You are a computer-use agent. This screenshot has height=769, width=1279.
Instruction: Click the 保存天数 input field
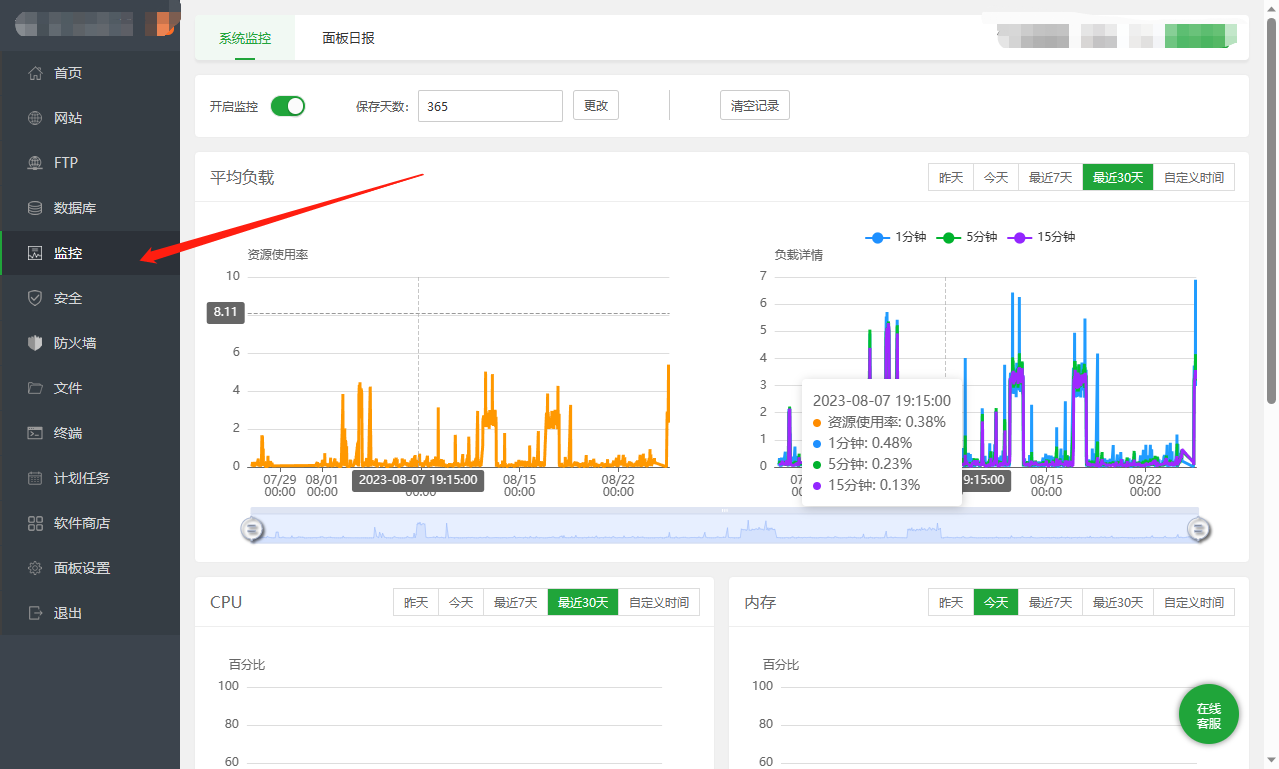(490, 106)
